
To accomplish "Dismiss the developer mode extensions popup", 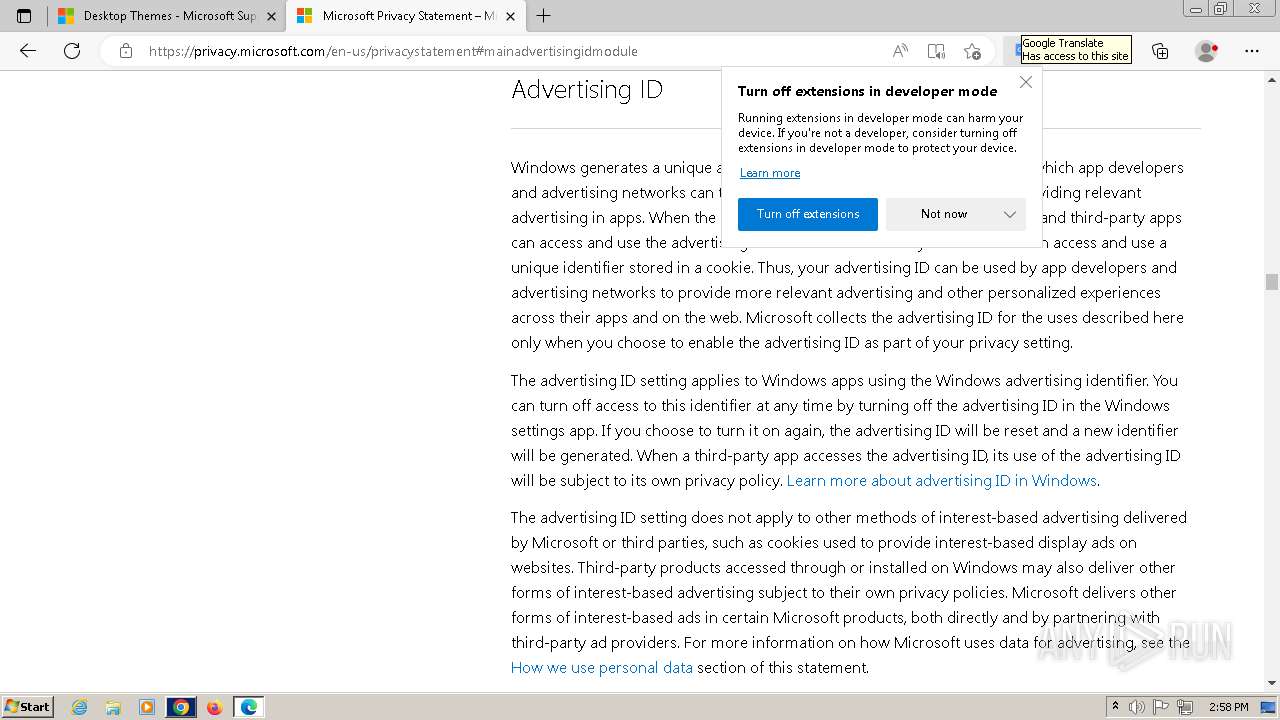I will (1026, 82).
